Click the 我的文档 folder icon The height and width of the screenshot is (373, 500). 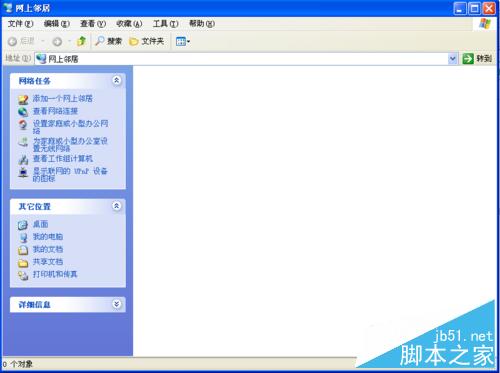23,250
